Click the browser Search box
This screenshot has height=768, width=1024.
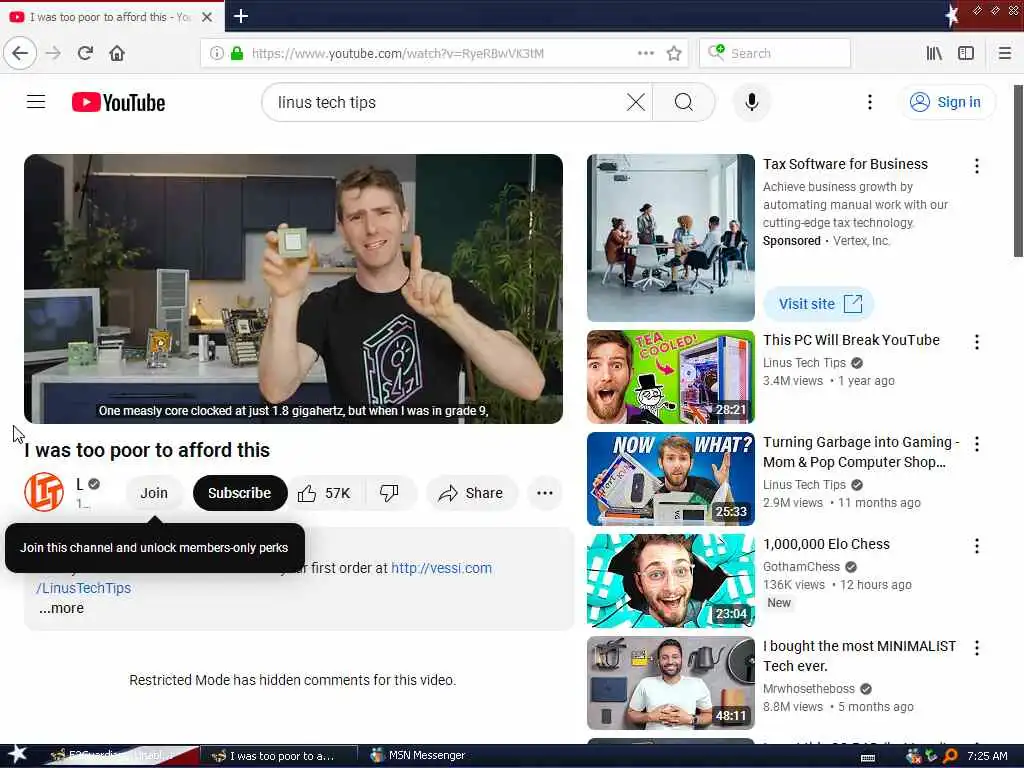pyautogui.click(x=775, y=53)
